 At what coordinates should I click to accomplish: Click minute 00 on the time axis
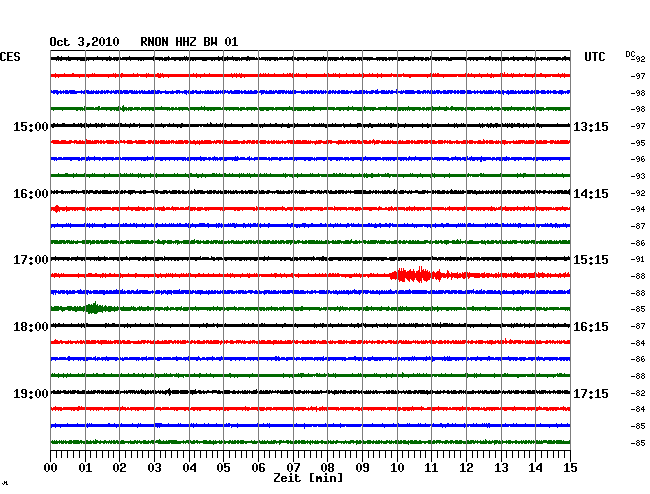click(51, 468)
